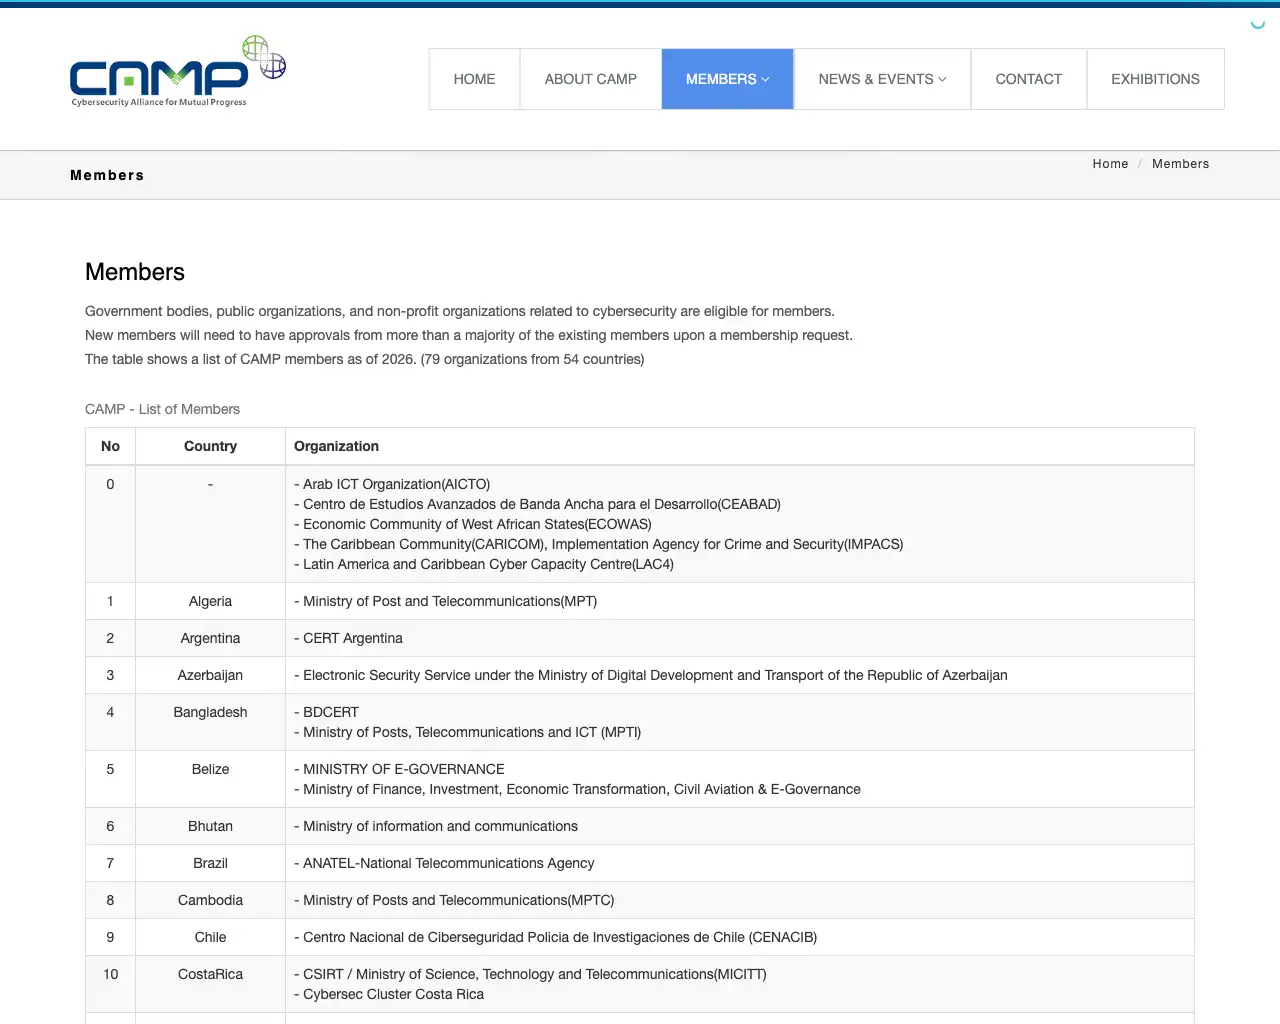Click the Members breadcrumb item
The image size is (1280, 1024).
pyautogui.click(x=1180, y=164)
